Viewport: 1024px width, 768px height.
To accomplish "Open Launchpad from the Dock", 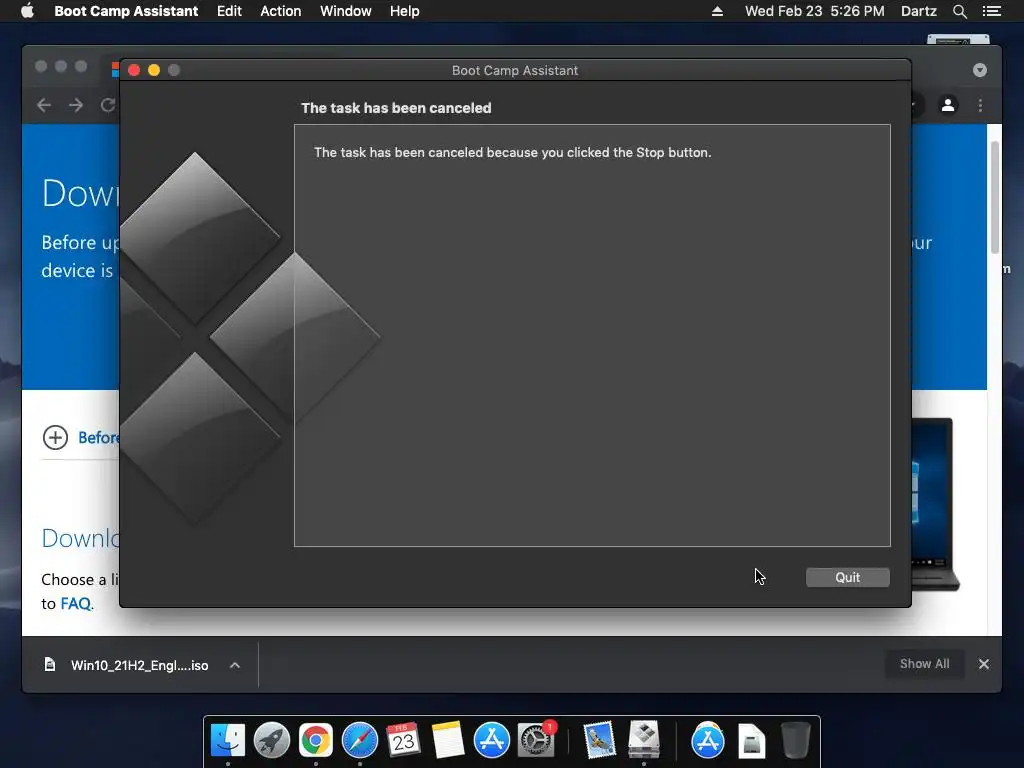I will pyautogui.click(x=272, y=741).
